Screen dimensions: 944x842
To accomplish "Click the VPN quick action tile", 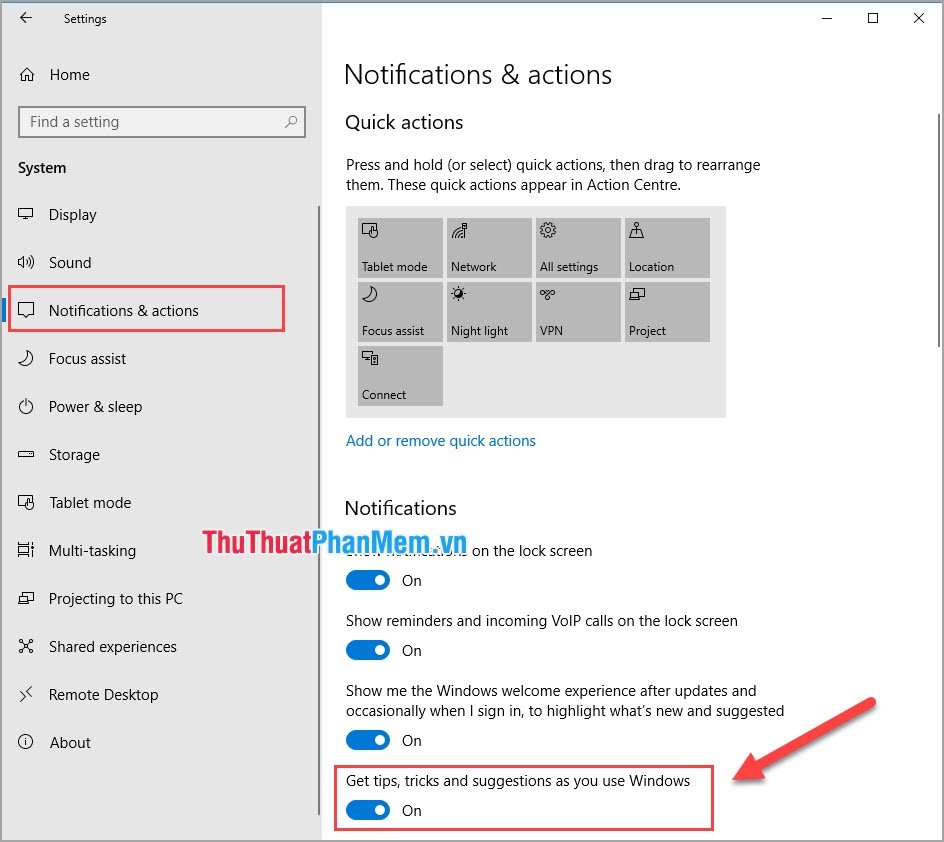I will tap(577, 312).
